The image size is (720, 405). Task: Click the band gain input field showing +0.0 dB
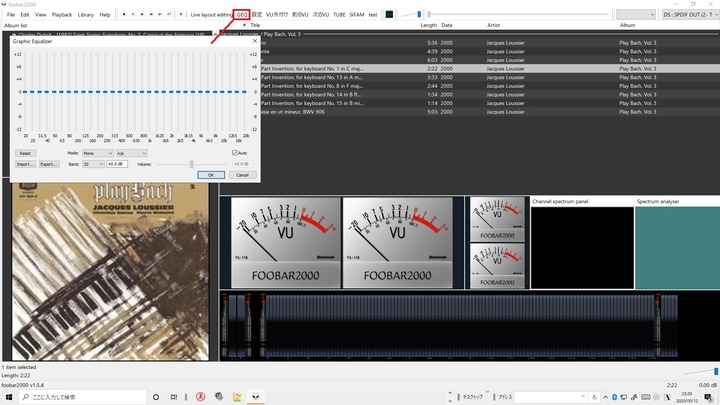(115, 163)
